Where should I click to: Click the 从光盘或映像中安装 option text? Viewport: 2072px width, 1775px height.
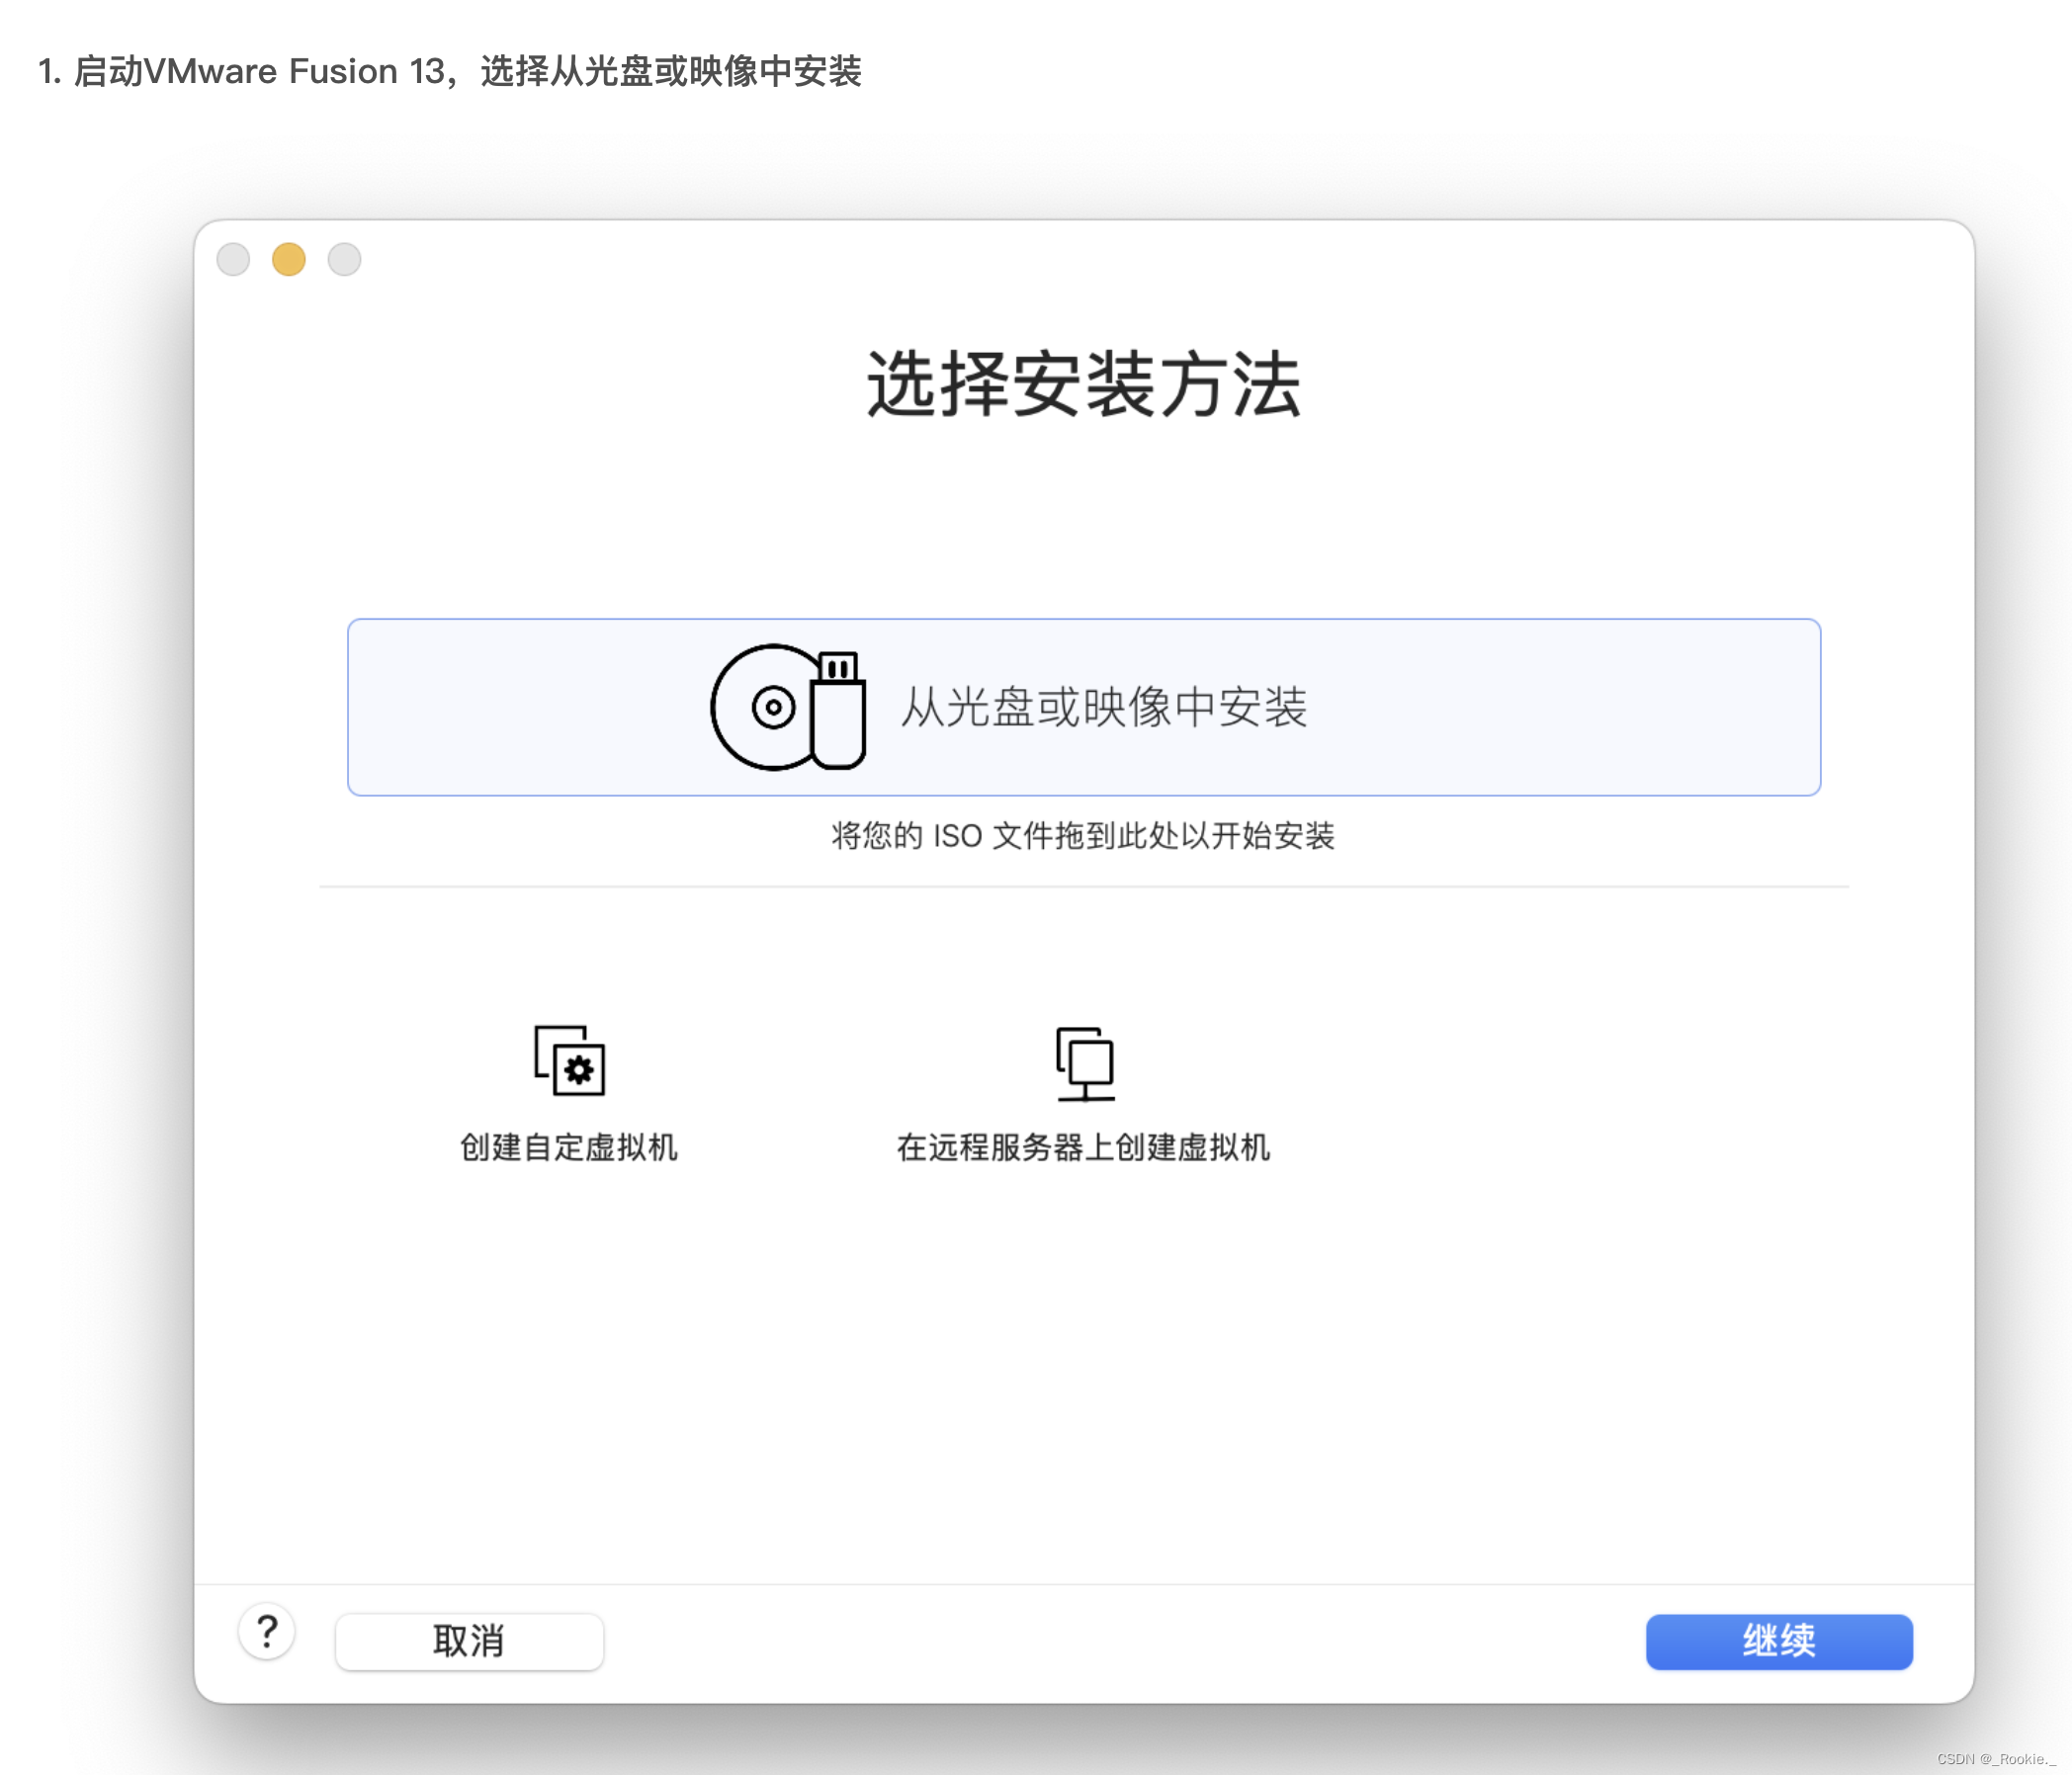pyautogui.click(x=1104, y=707)
